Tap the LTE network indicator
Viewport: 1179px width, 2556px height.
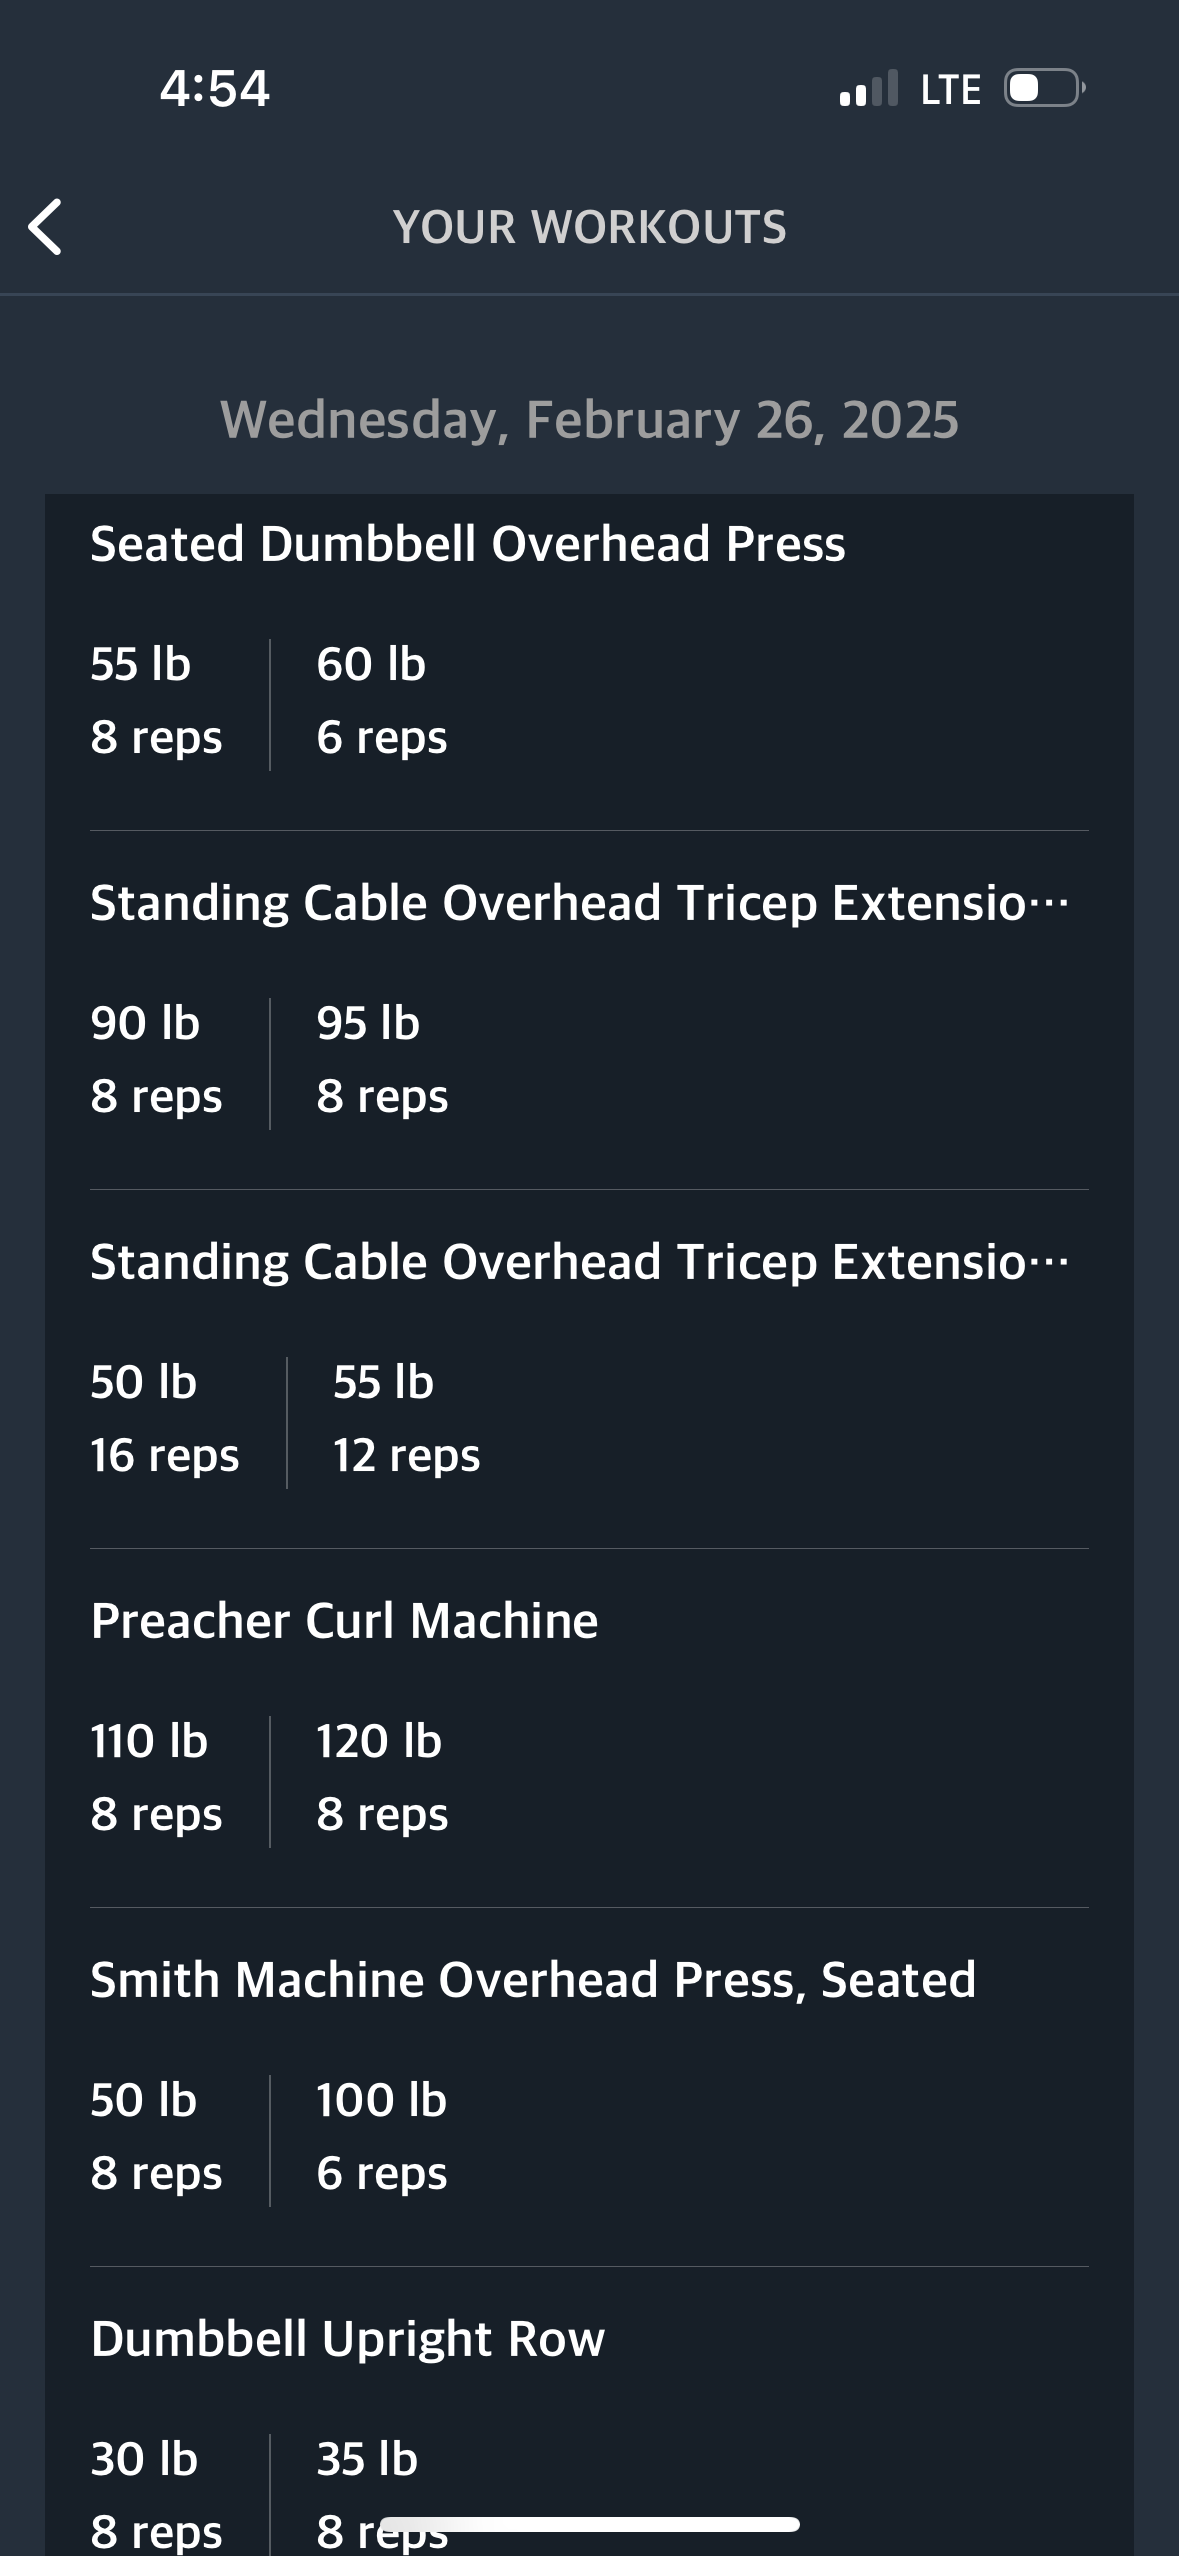[x=950, y=89]
